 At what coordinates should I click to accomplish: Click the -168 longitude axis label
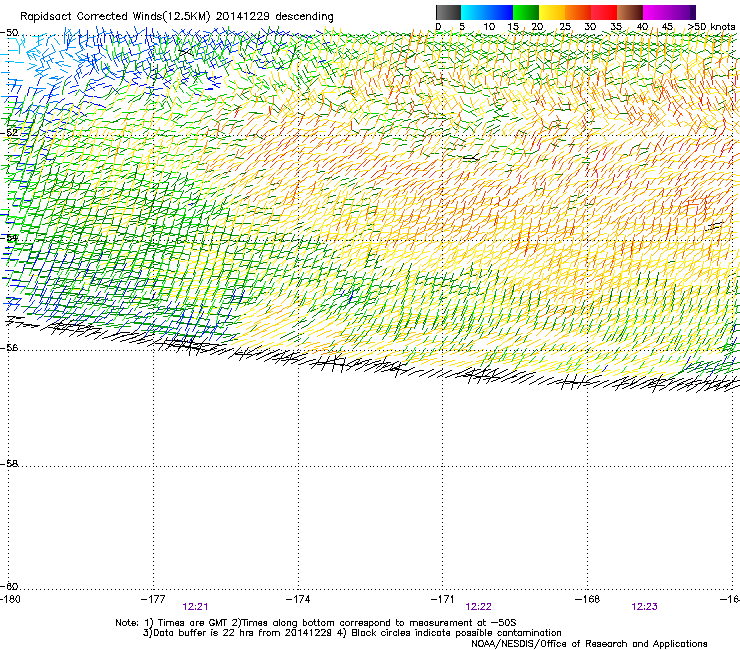pos(588,599)
